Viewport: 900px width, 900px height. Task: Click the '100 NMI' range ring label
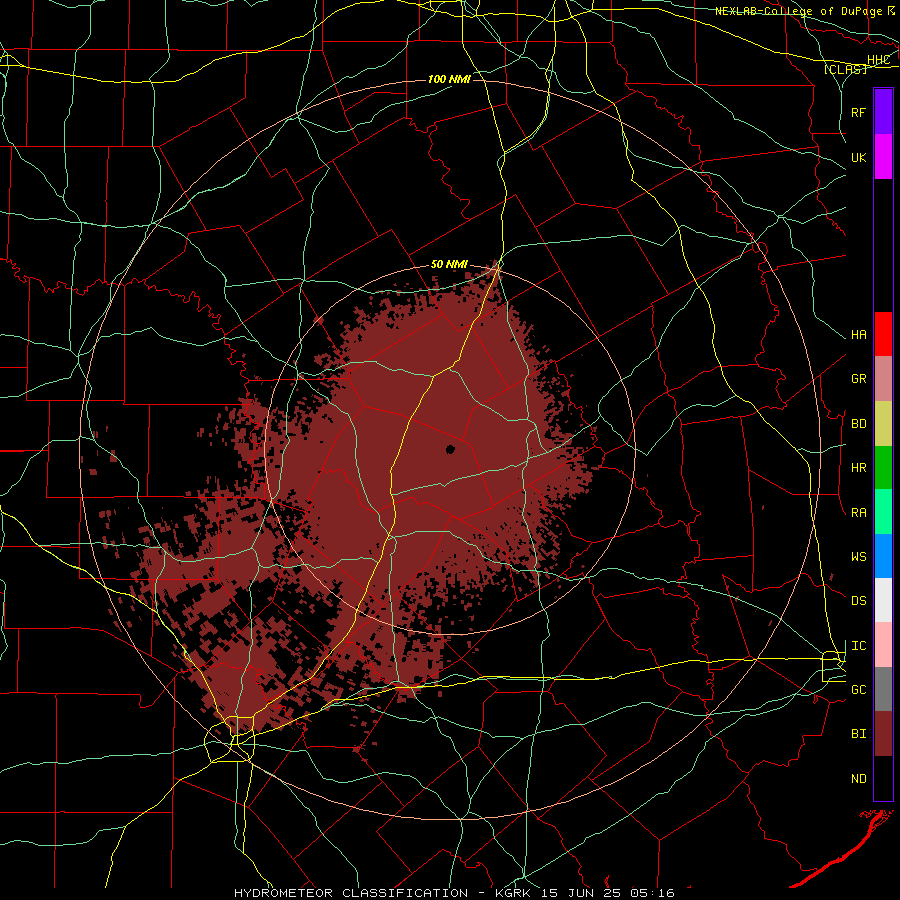tap(449, 79)
